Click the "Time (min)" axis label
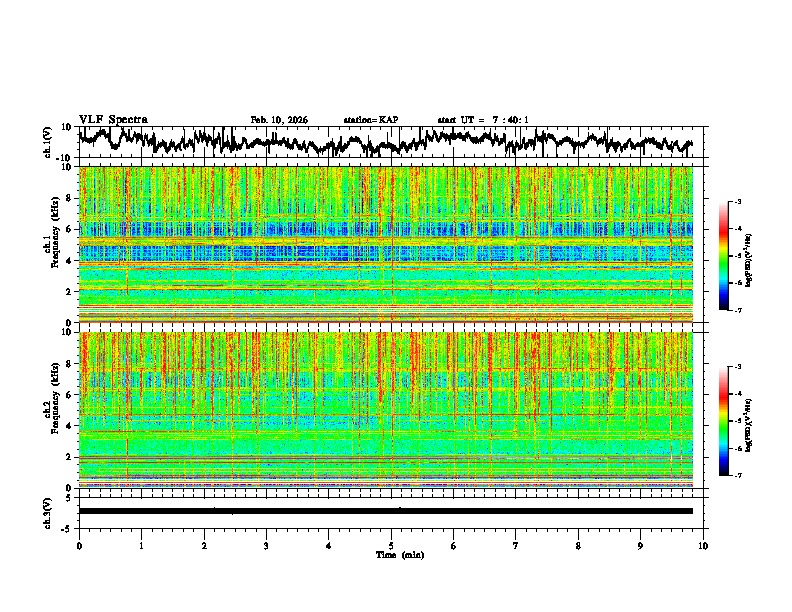 (400, 555)
